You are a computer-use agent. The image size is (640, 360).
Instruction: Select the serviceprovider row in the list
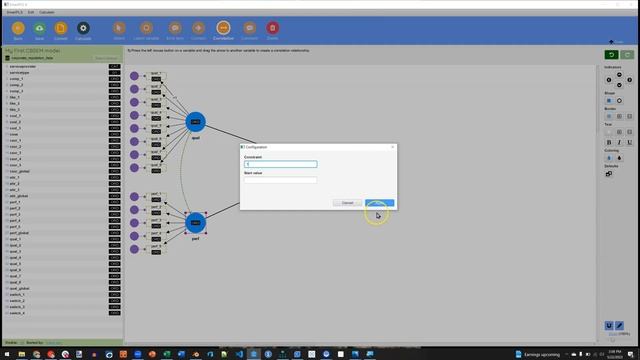pyautogui.click(x=63, y=67)
